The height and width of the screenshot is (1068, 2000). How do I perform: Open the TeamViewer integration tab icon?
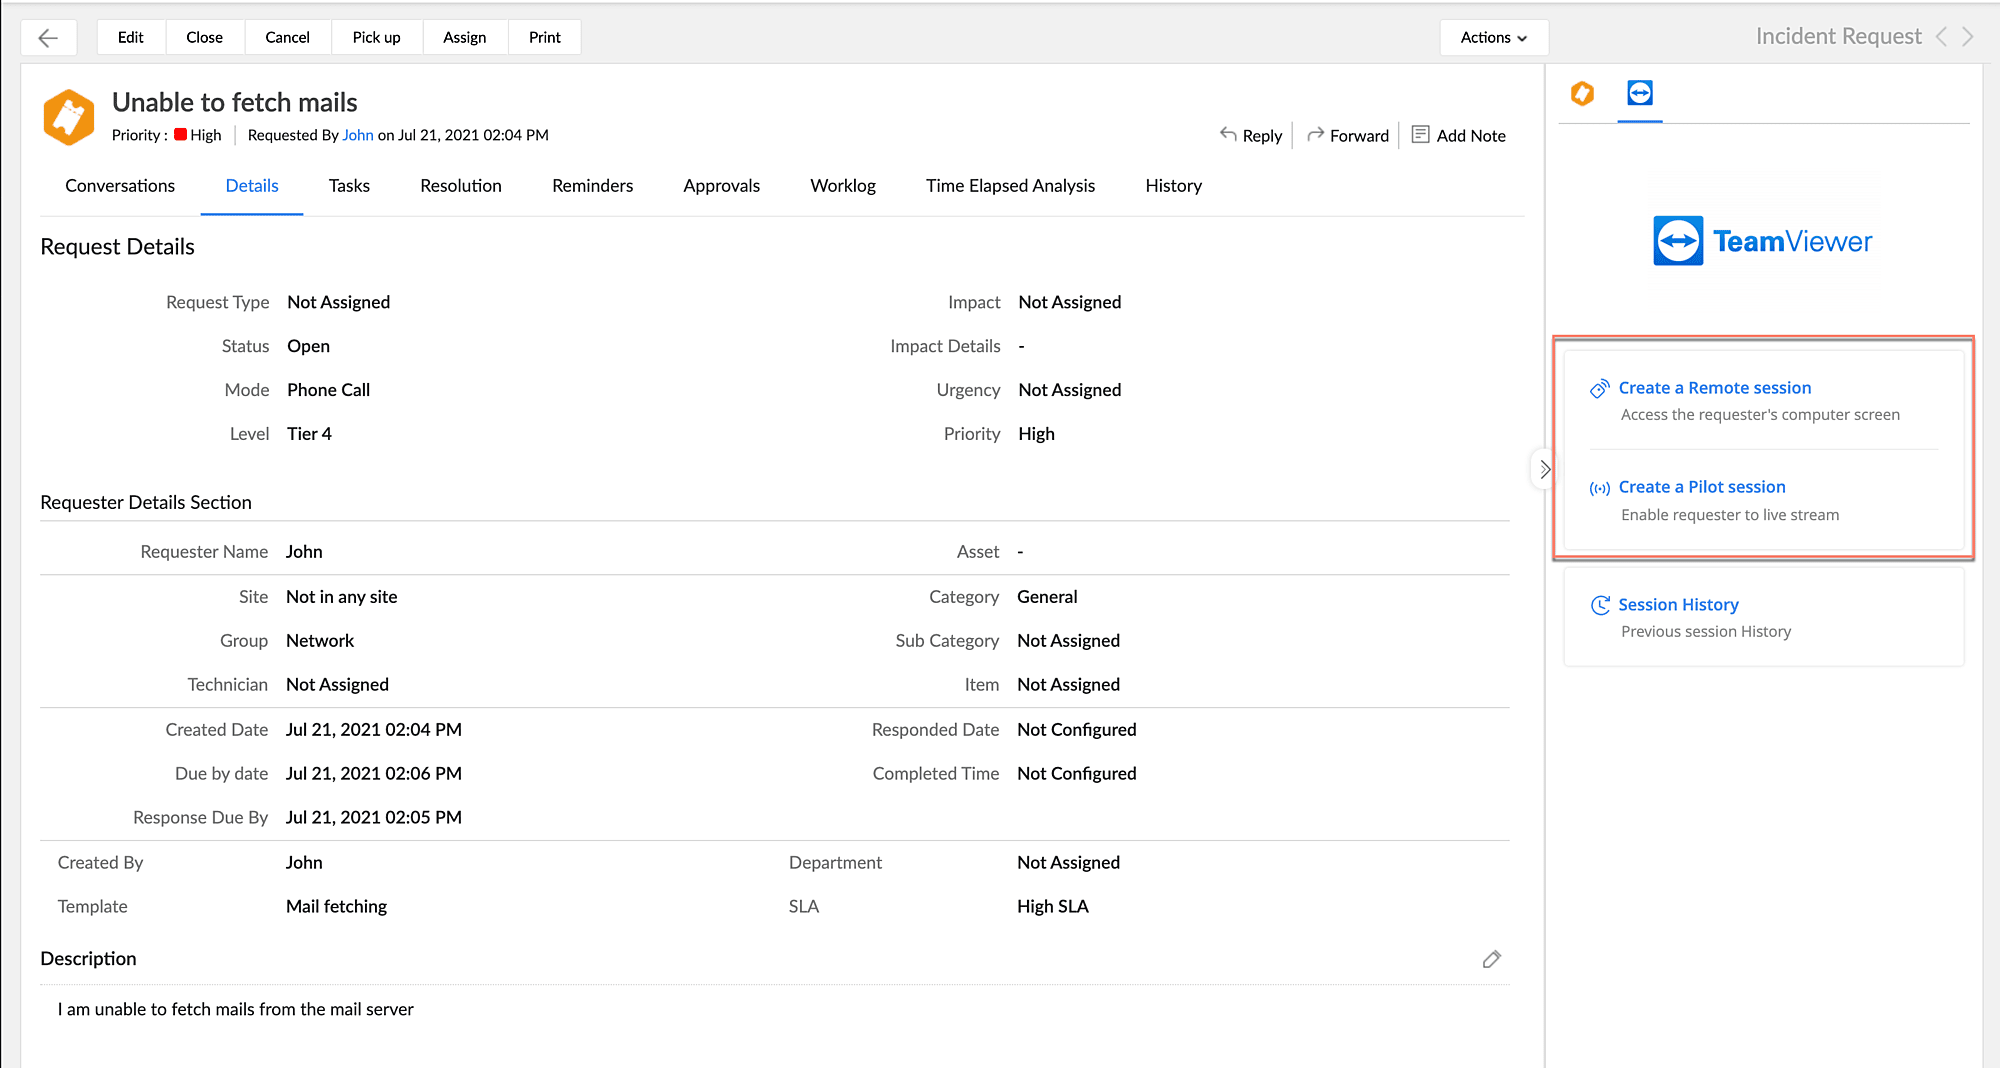click(x=1640, y=93)
